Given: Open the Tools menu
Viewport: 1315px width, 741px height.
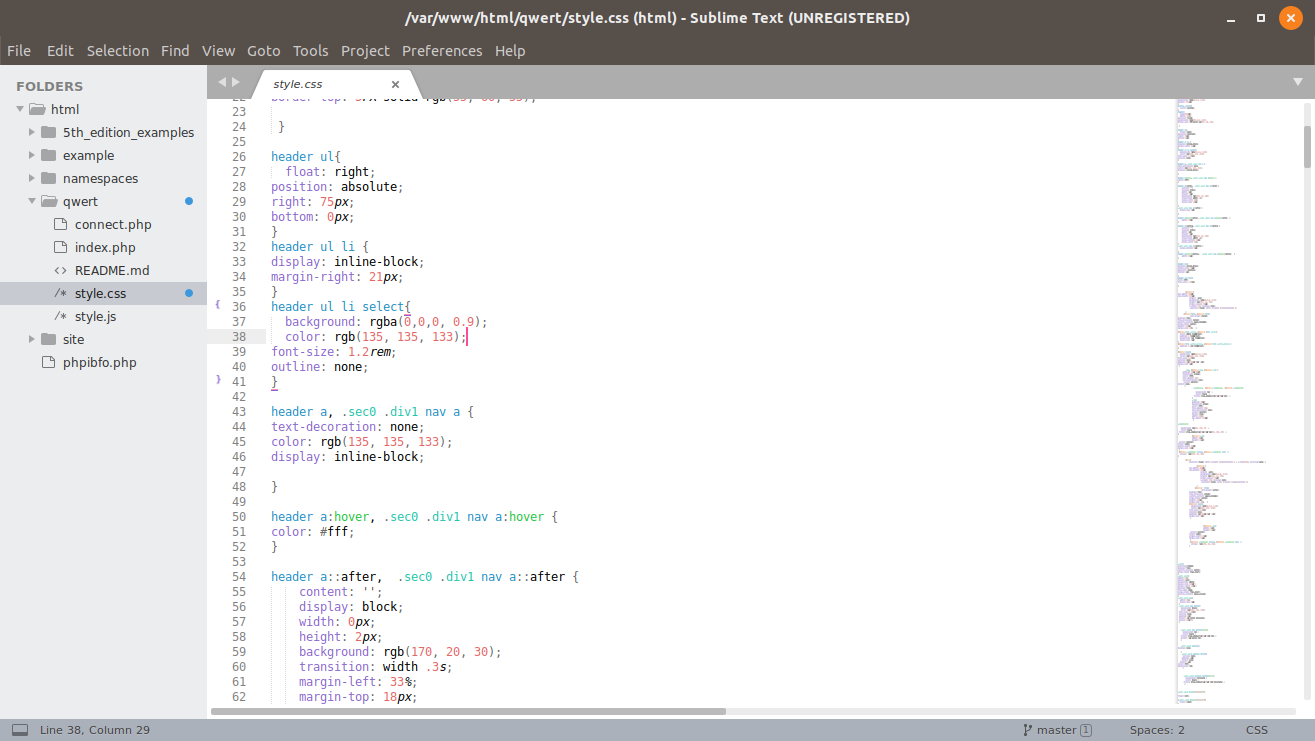Looking at the screenshot, I should point(311,51).
